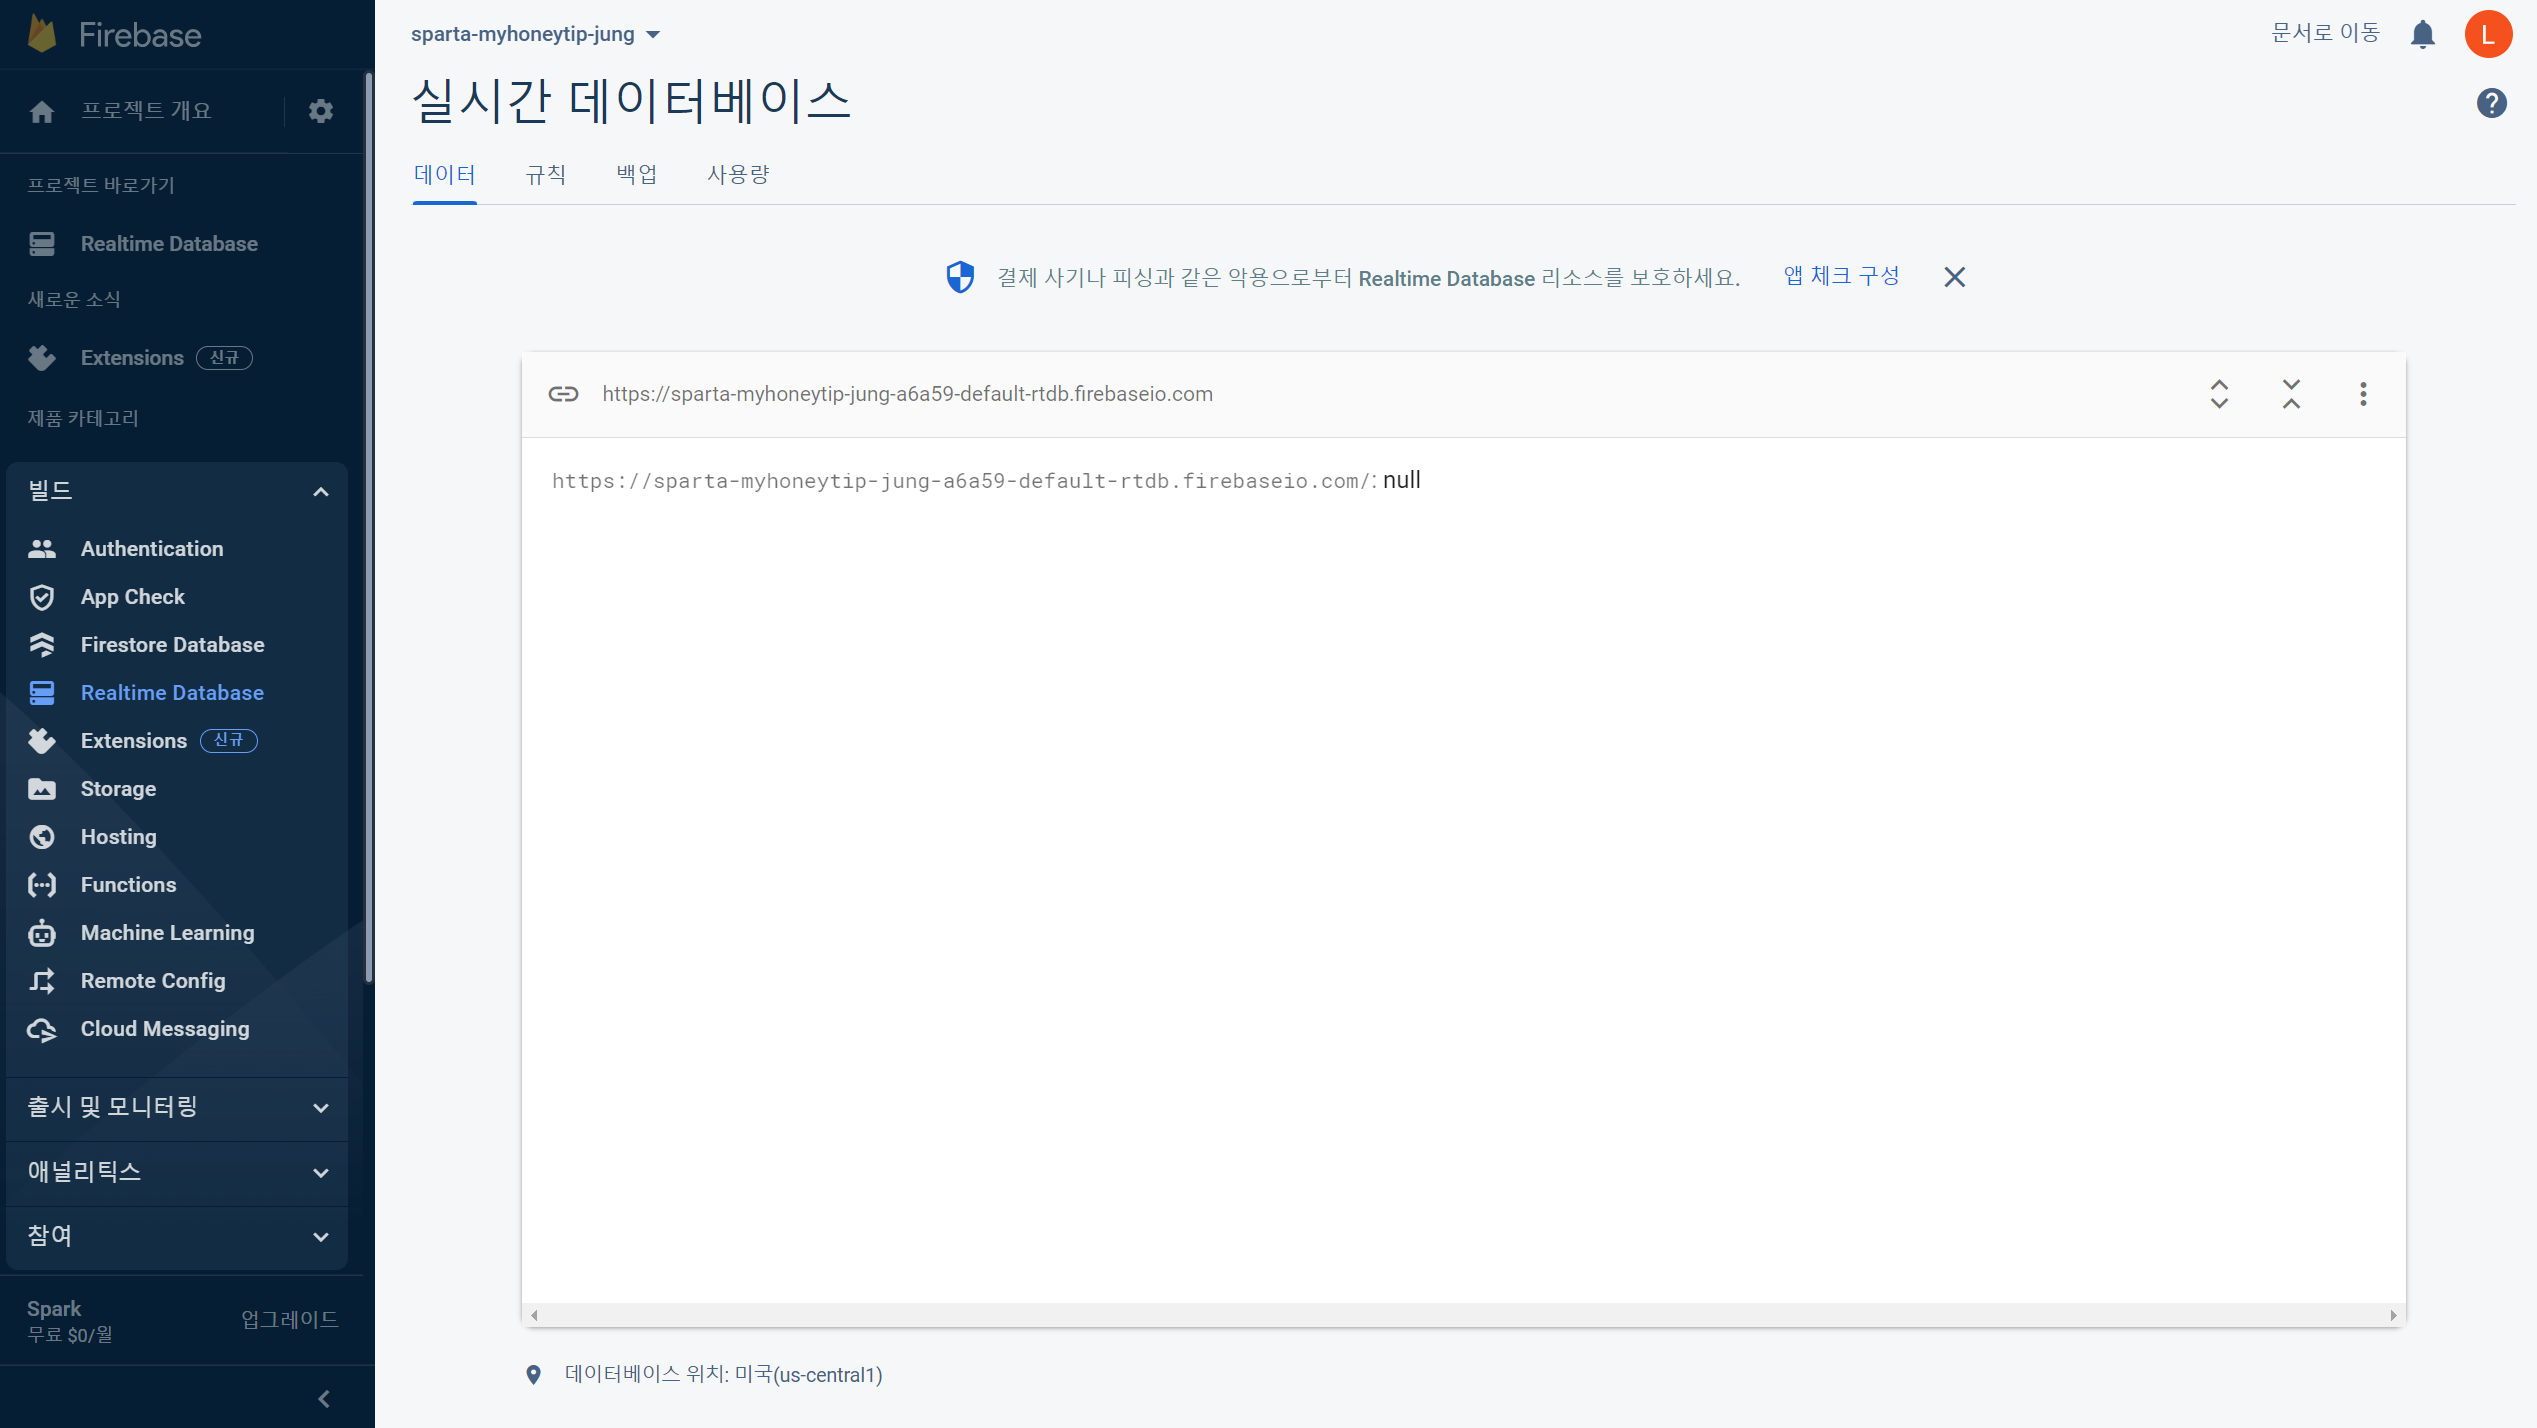Open notifications bell icon
This screenshot has height=1428, width=2537.
2422,34
